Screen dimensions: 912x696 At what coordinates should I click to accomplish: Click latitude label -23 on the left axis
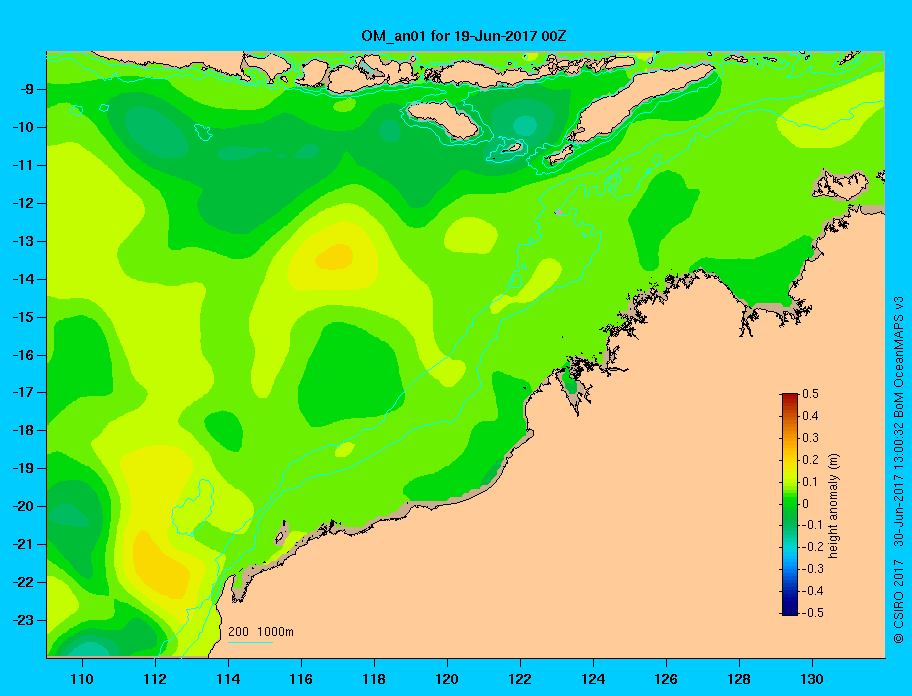tap(22, 620)
